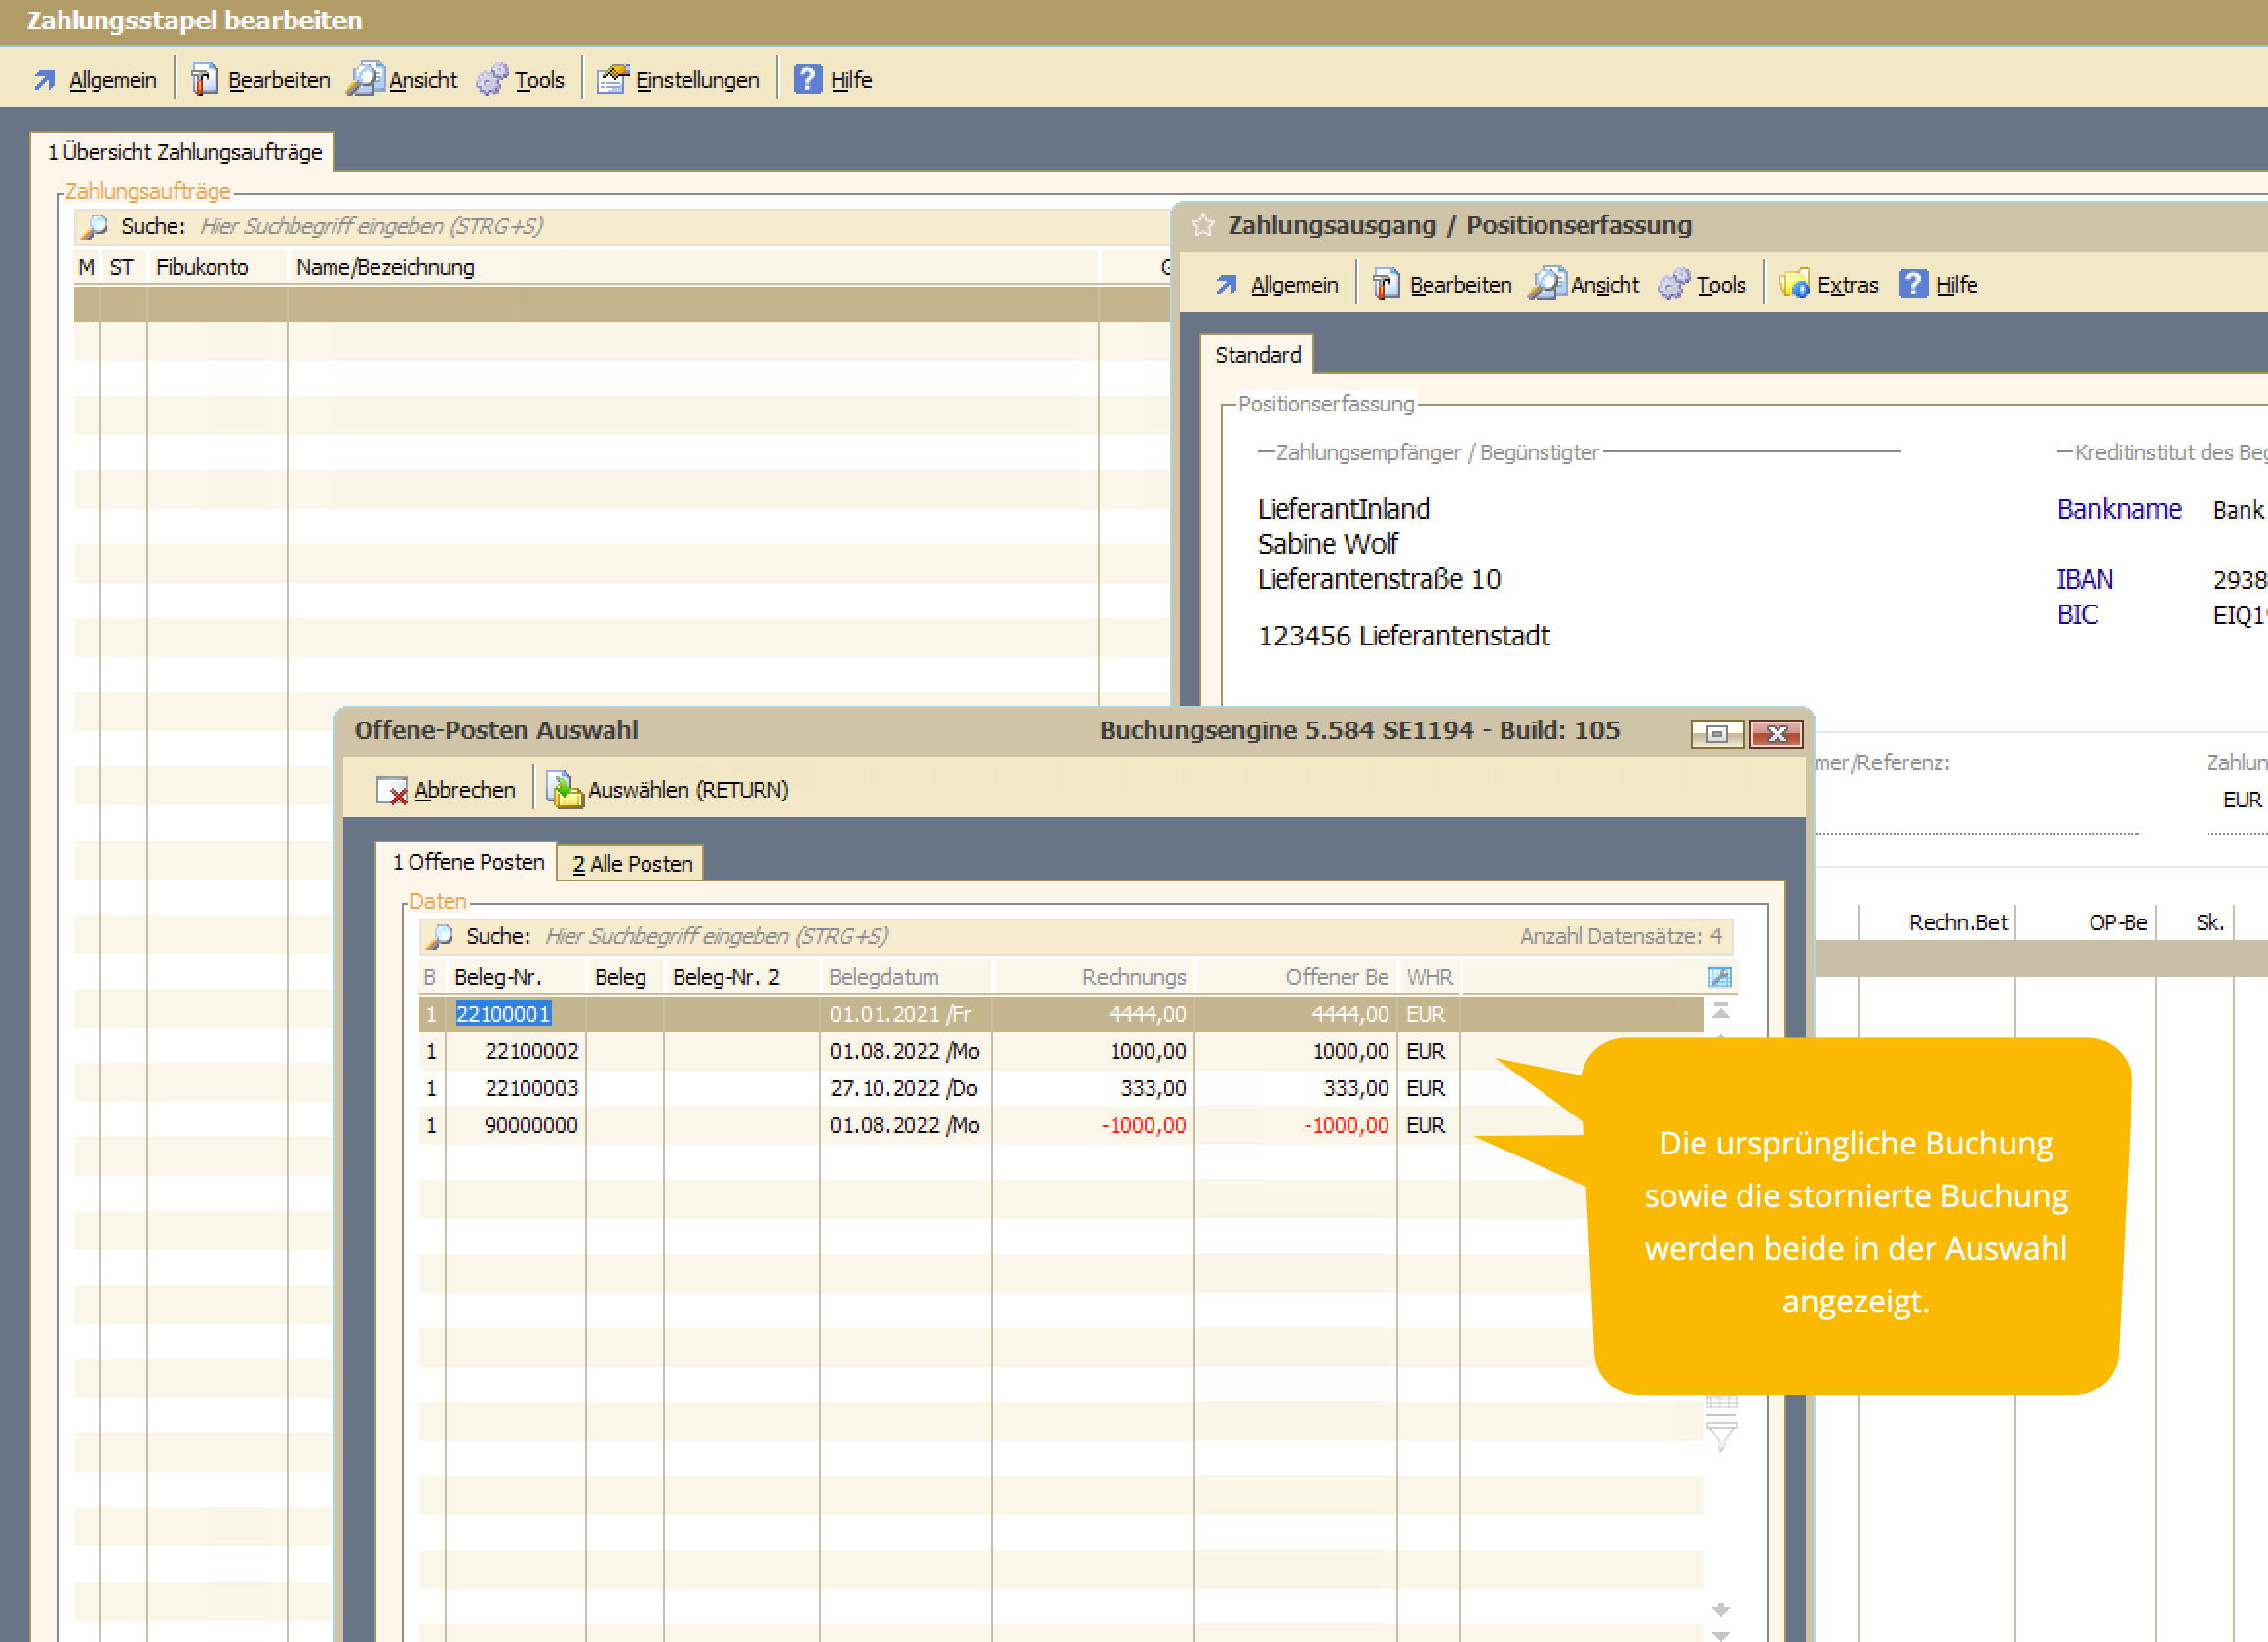Click the Bankname link label

2118,509
